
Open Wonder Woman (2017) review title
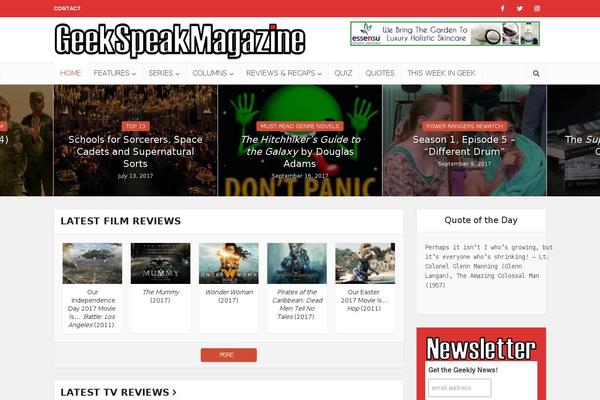(229, 296)
